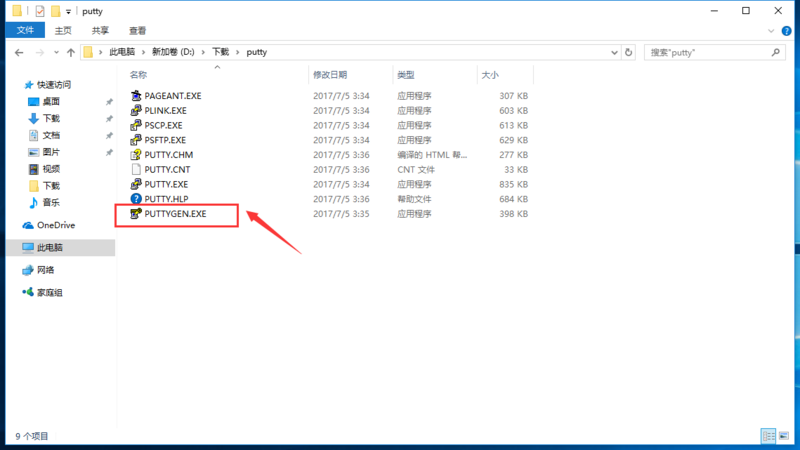Click the 2017/7/5 3:35 date cell
Viewport: 800px width, 450px height.
coord(341,214)
